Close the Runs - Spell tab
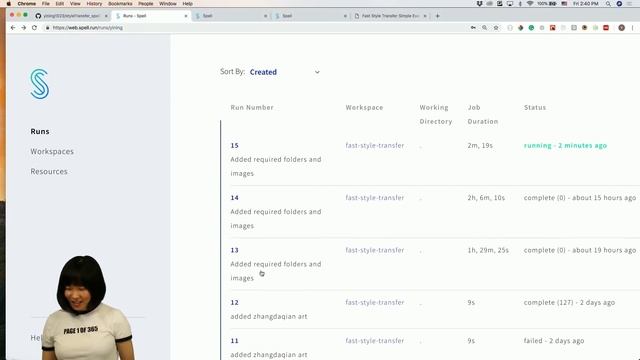This screenshot has height=360, width=640. pos(186,16)
